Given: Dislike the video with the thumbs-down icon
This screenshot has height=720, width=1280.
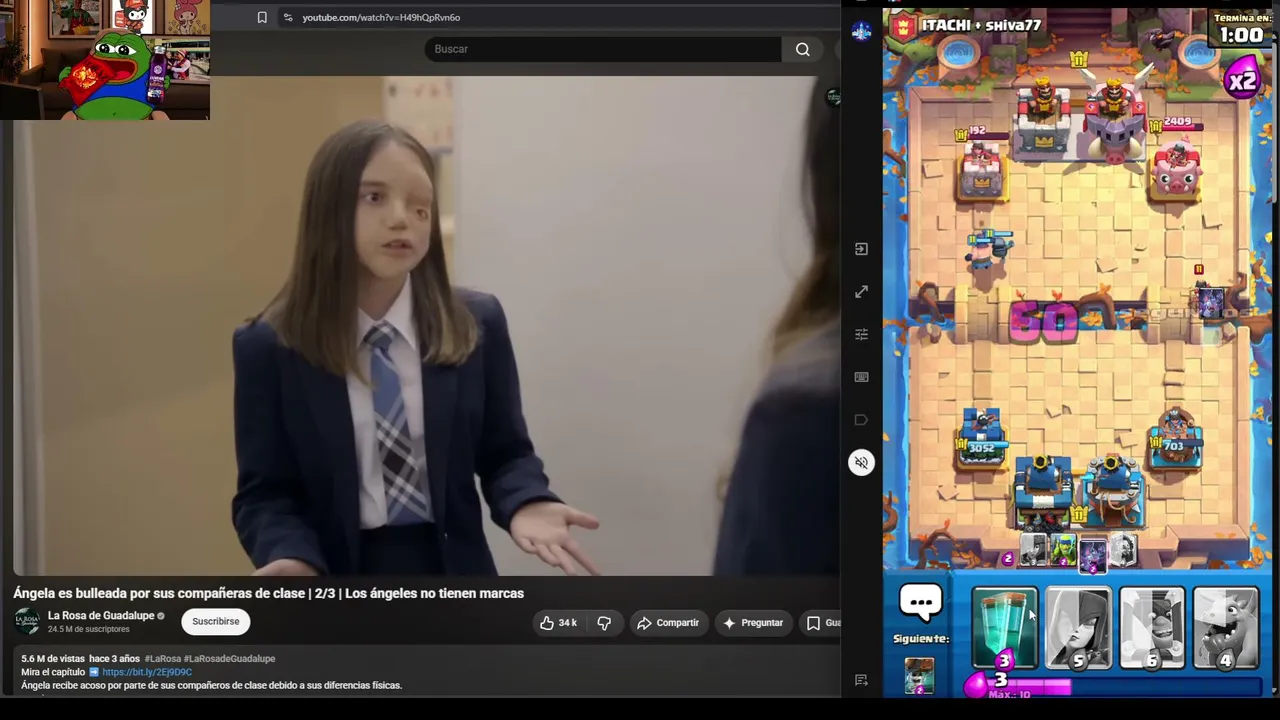Looking at the screenshot, I should pyautogui.click(x=604, y=622).
